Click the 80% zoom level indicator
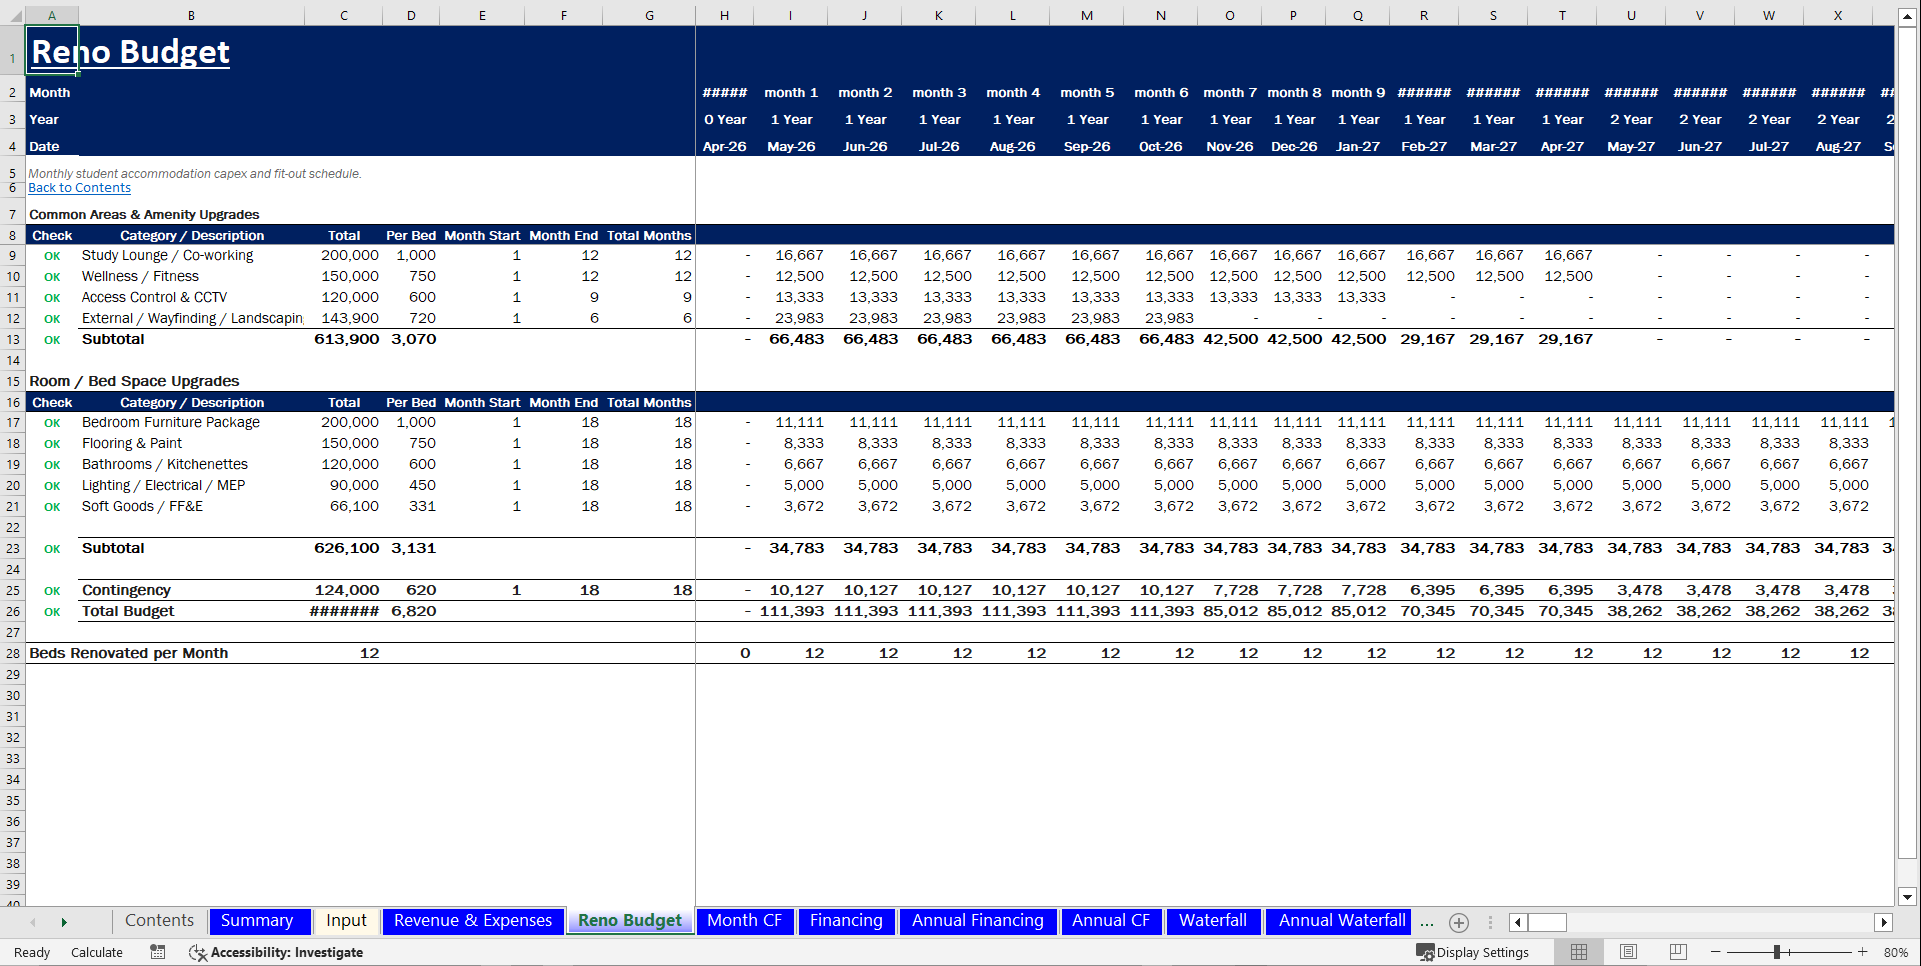The height and width of the screenshot is (966, 1921). click(1895, 952)
